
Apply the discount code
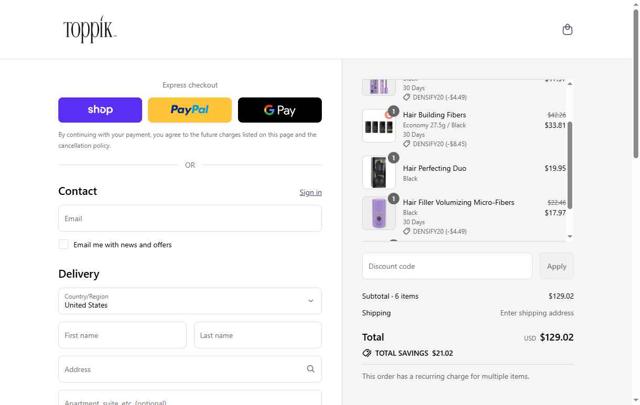pos(556,266)
